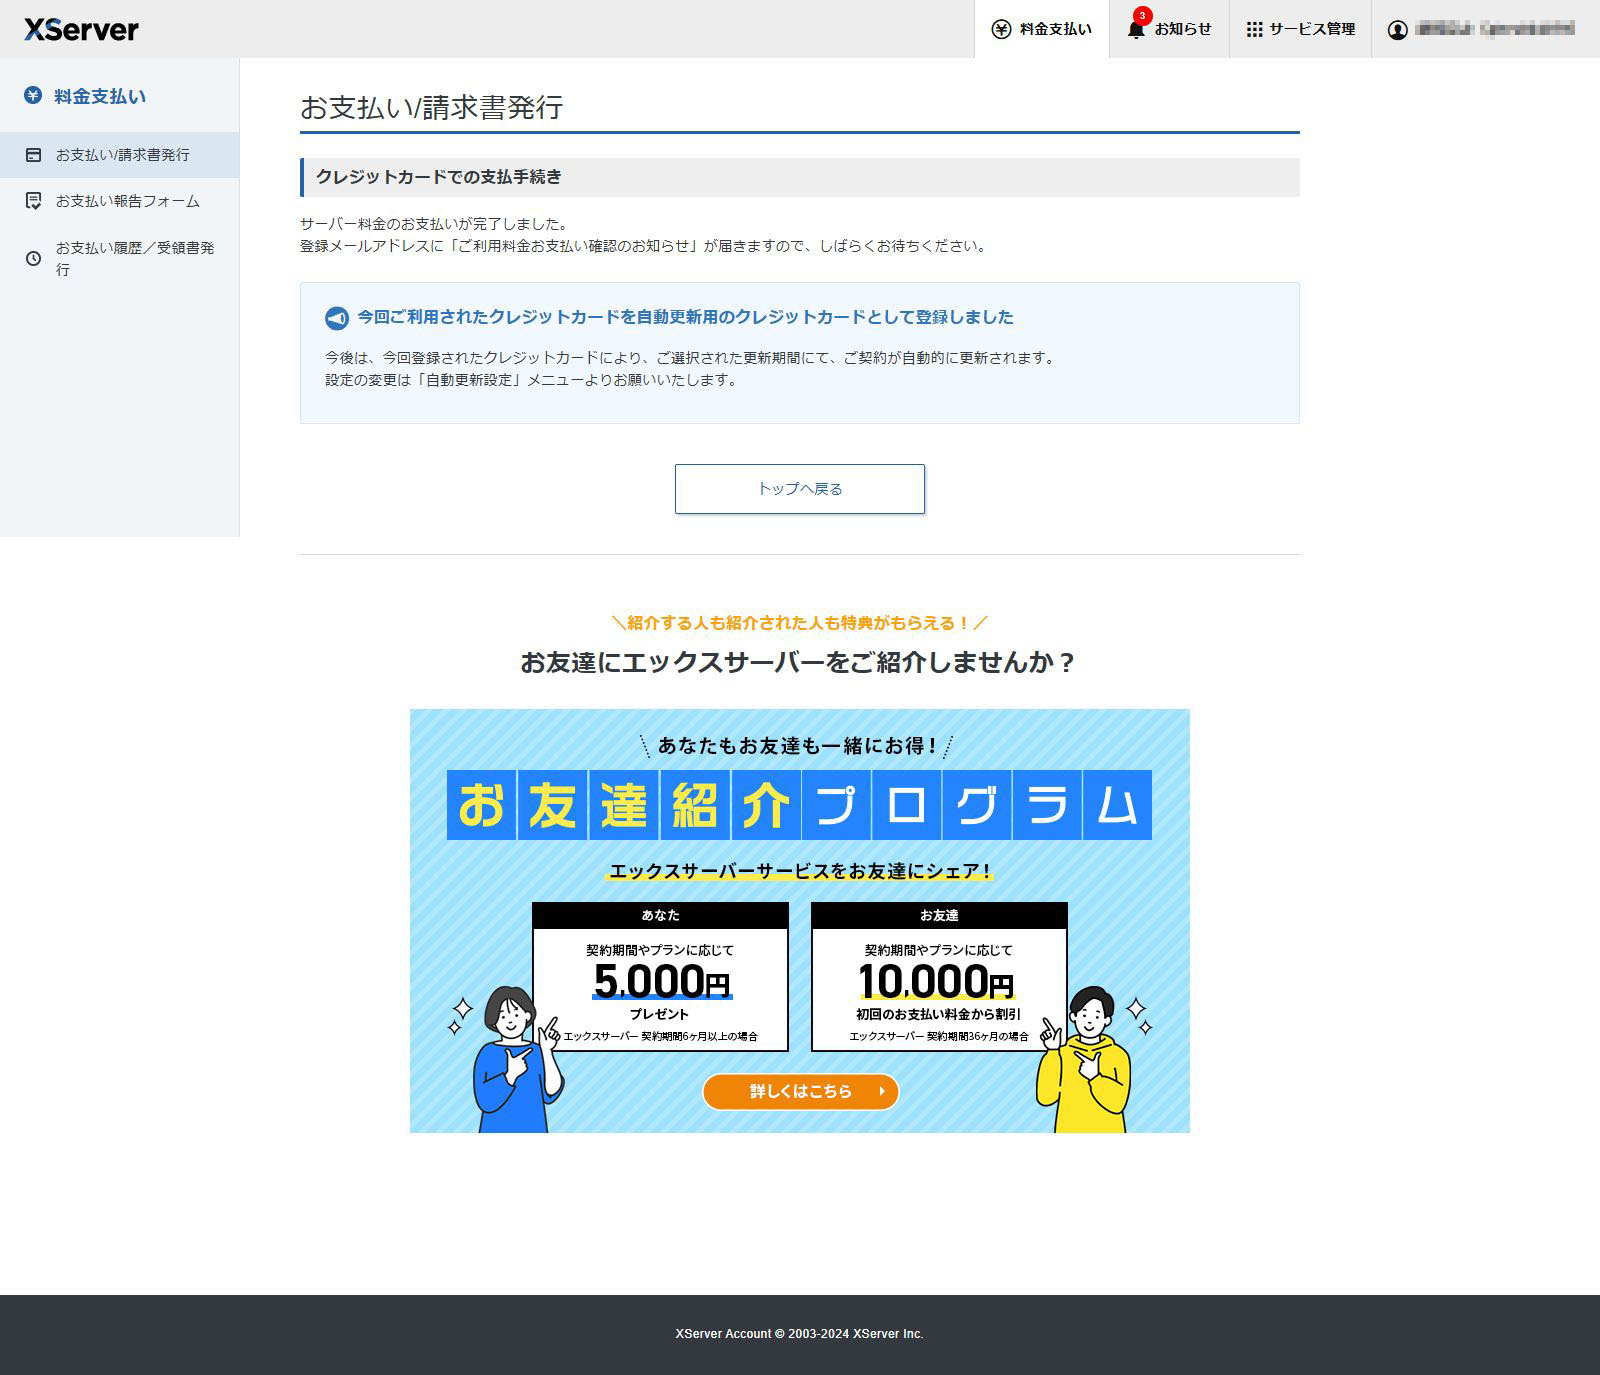Click the 料金支払い sidebar heading
Viewport: 1600px width, 1375px height.
(100, 96)
